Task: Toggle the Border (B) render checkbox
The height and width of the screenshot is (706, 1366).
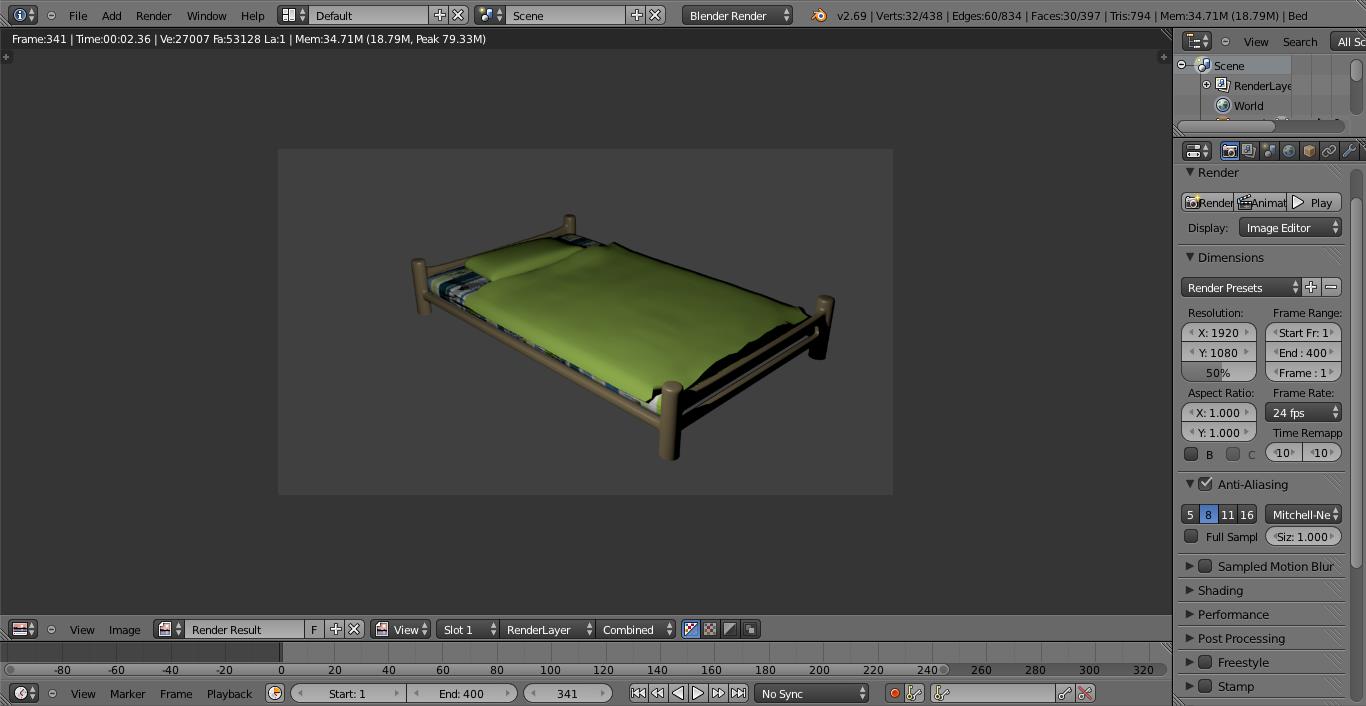Action: (x=1191, y=454)
